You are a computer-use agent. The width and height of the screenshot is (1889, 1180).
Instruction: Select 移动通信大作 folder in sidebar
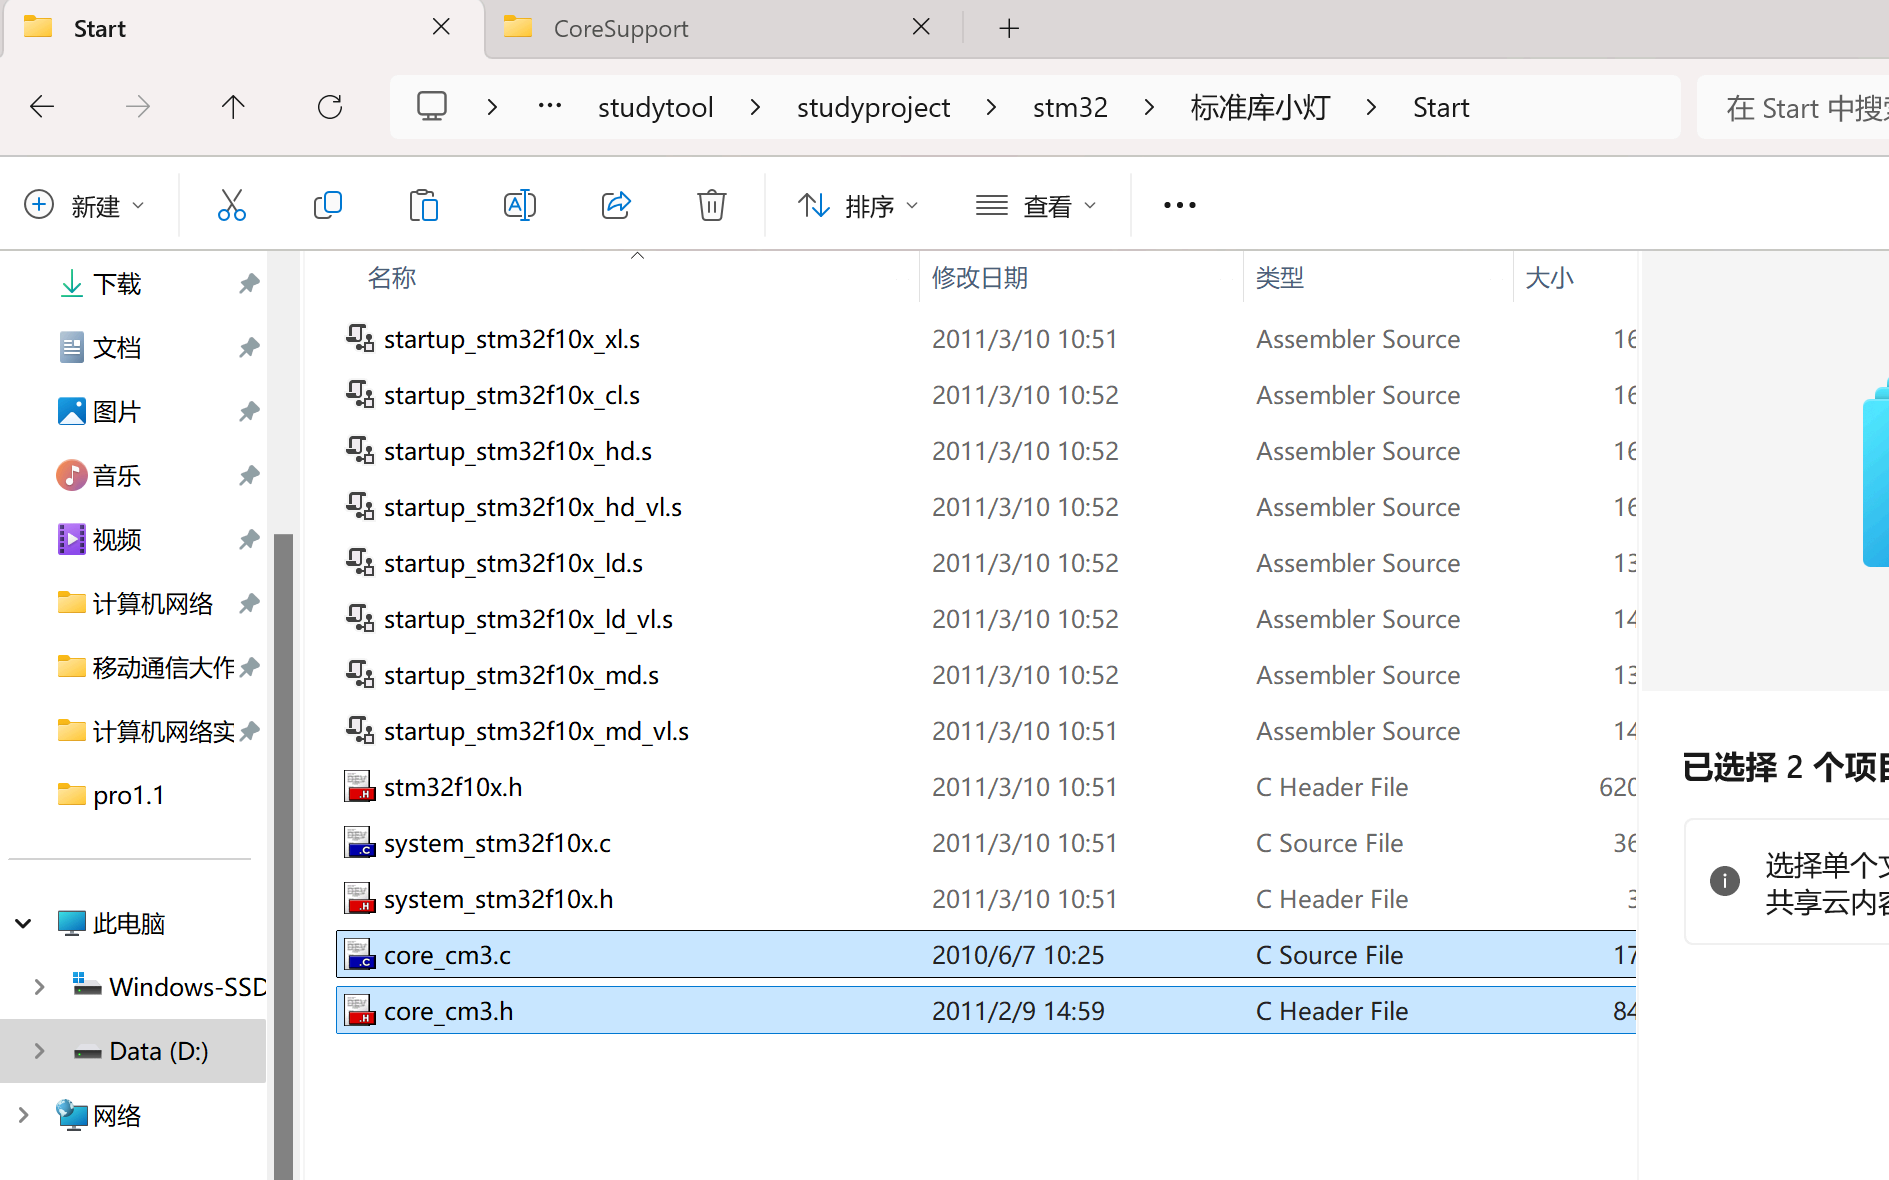tap(146, 668)
